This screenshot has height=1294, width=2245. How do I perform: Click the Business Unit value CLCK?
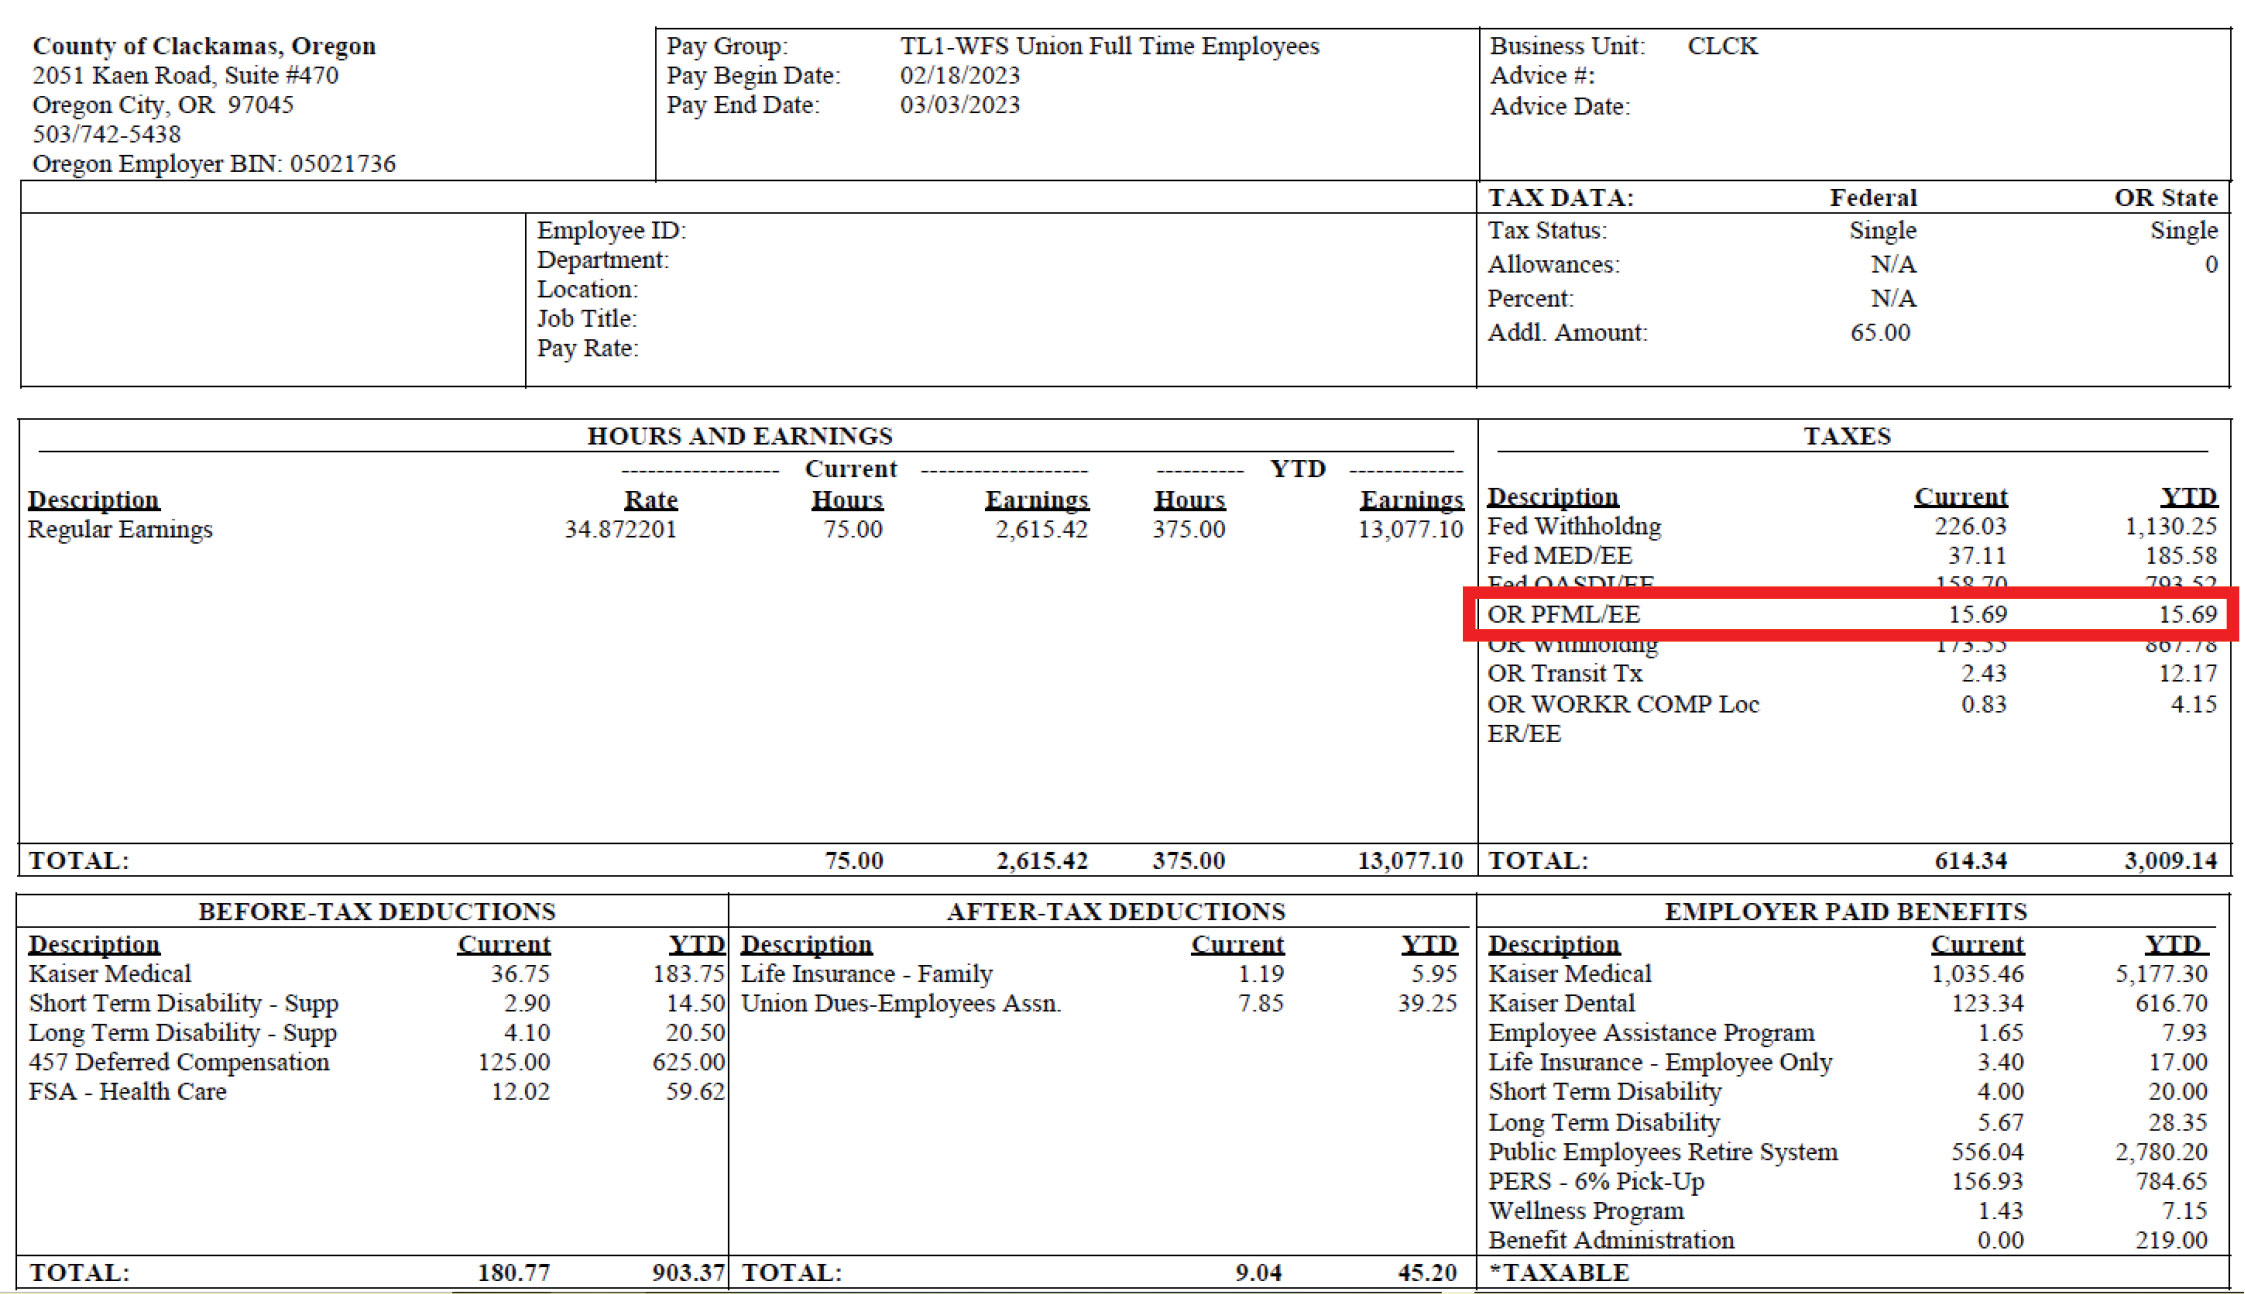[x=1722, y=46]
